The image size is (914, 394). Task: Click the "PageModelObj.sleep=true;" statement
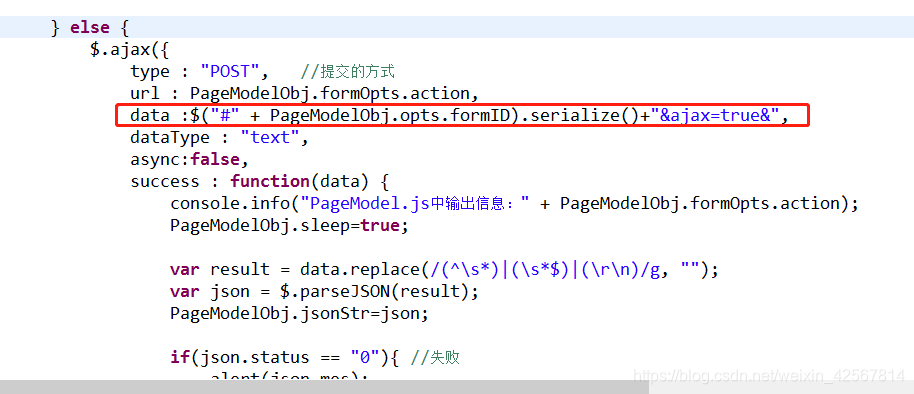[x=290, y=225]
